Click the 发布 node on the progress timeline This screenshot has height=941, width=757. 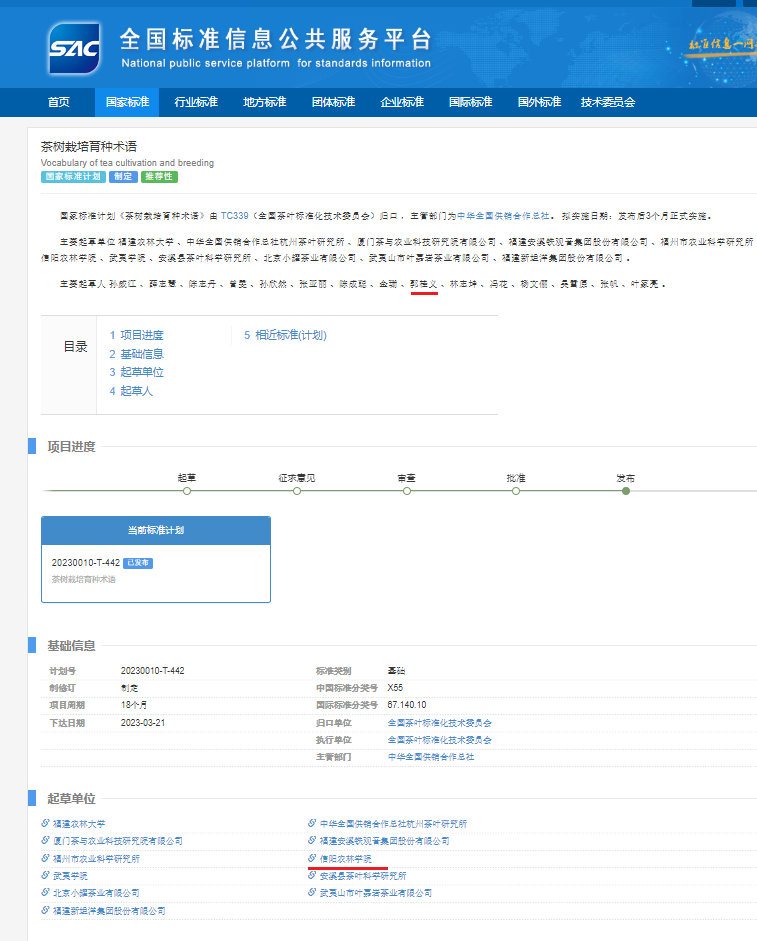(x=626, y=490)
